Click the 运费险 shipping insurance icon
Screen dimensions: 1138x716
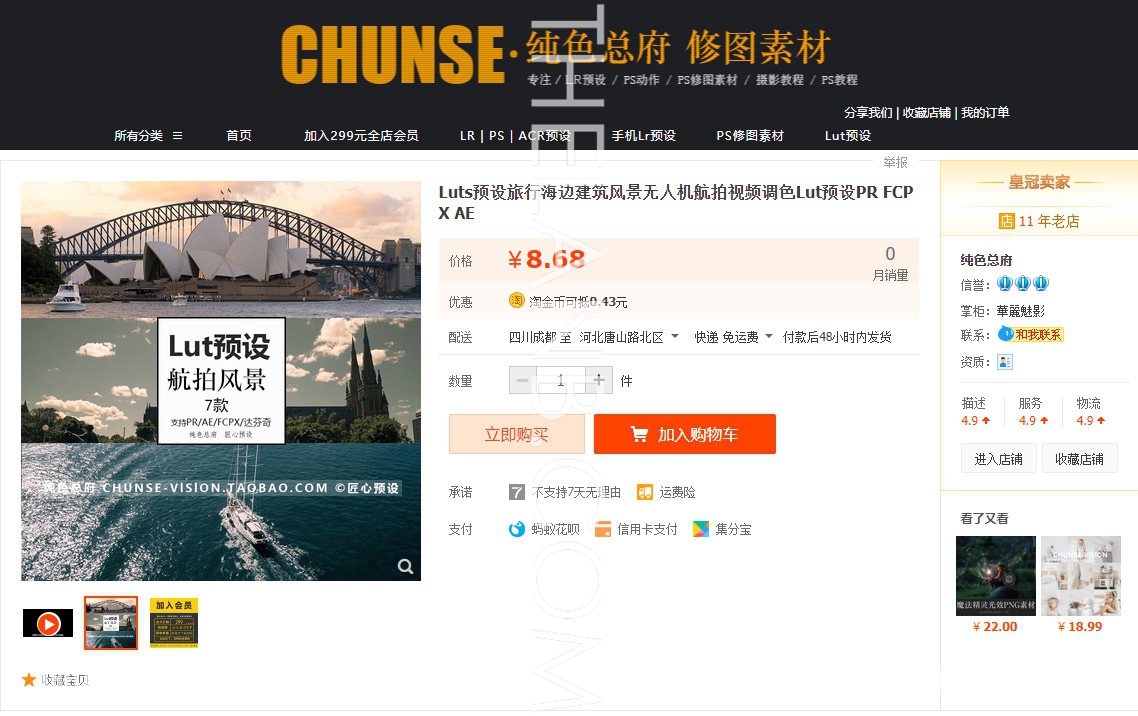[x=644, y=493]
